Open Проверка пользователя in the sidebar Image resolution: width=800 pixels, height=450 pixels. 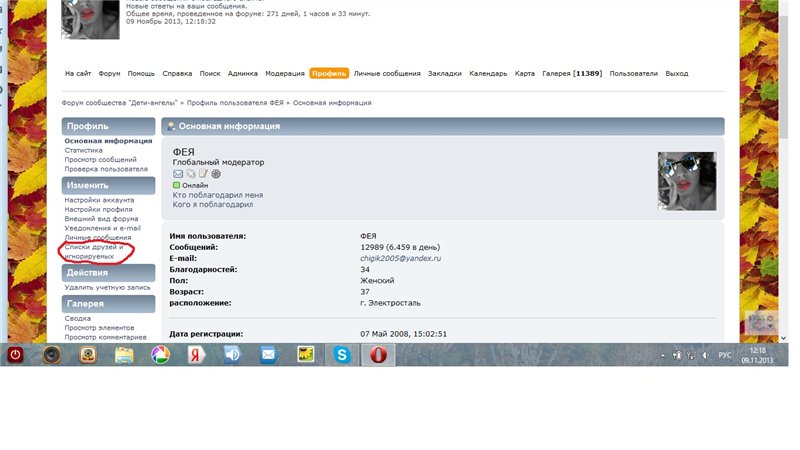click(106, 169)
